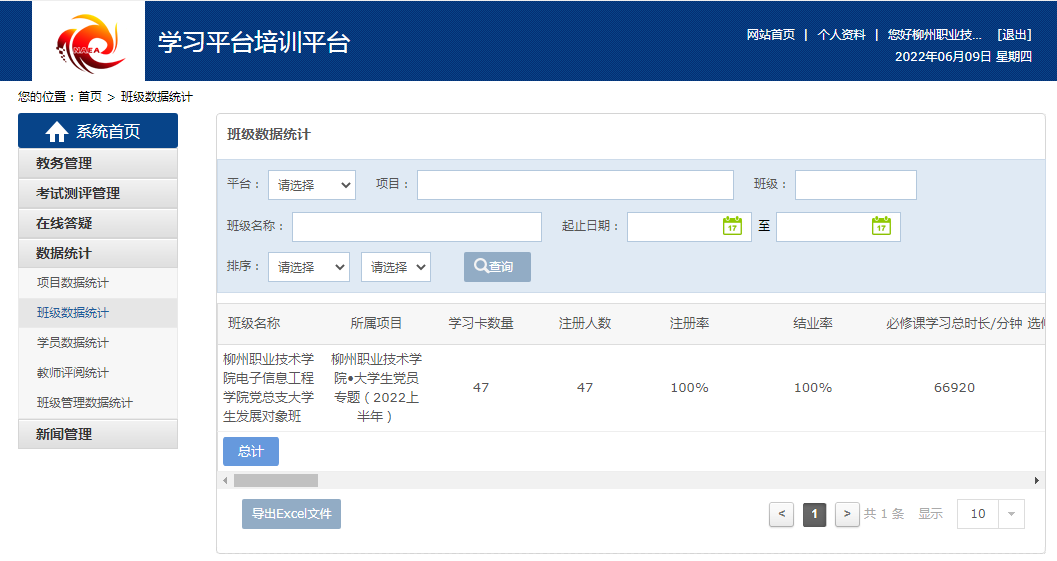Screen dimensions: 1057x561
Task: Click the platform logo in header
Action: 89,42
